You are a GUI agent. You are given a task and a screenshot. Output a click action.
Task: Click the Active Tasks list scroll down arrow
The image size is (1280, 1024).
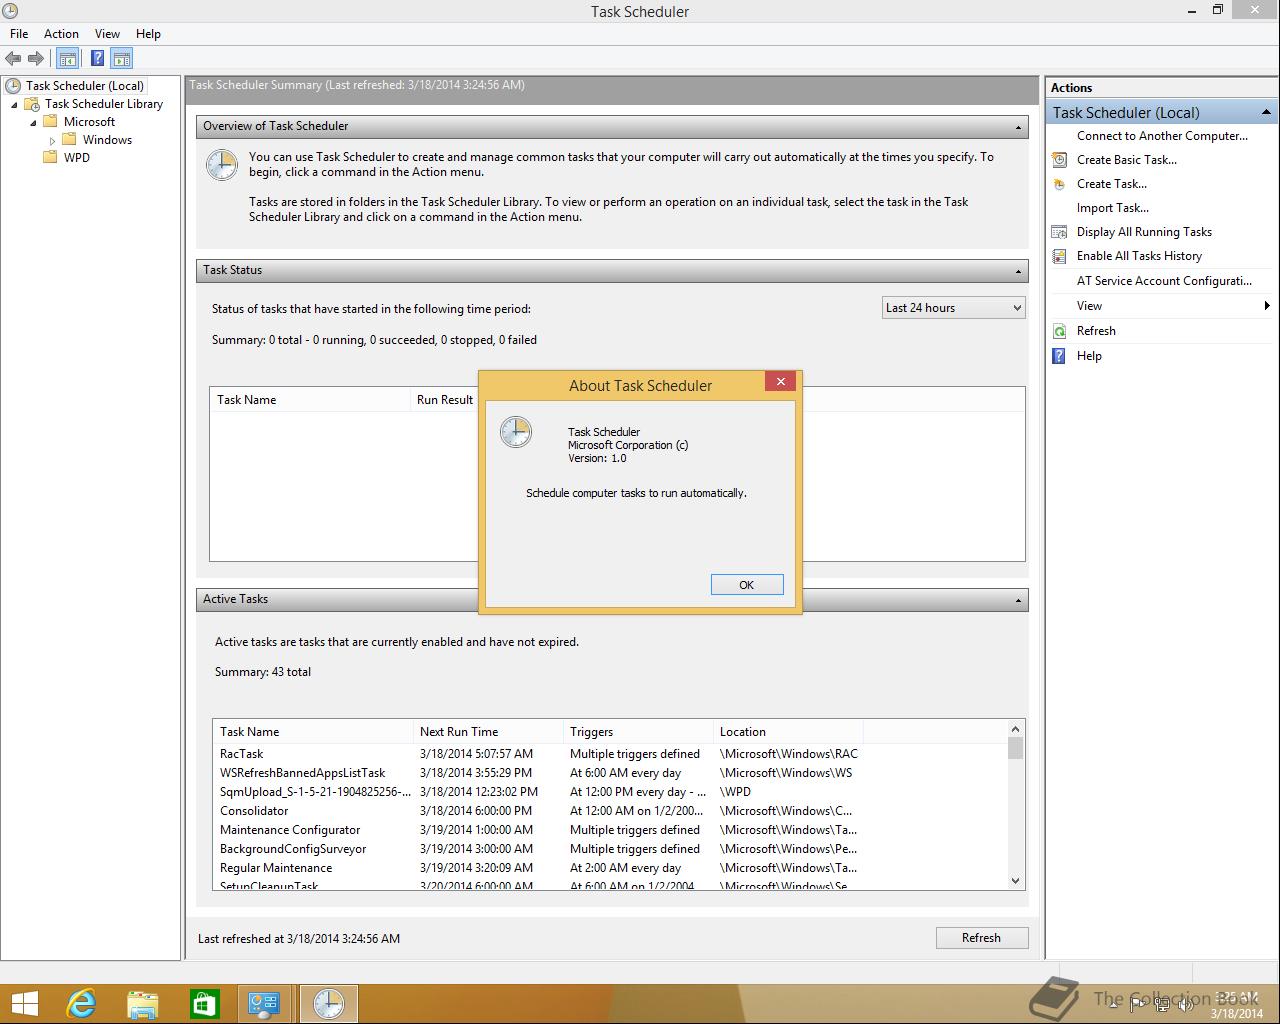(1016, 881)
